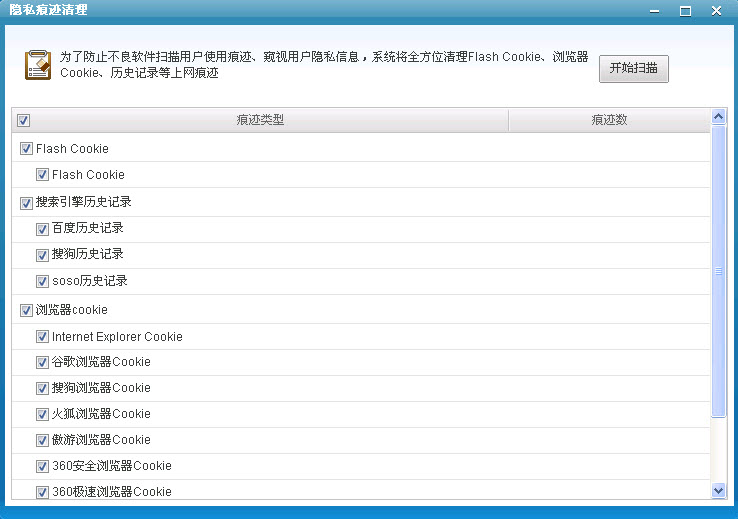Uncheck the 搜索引擎历史记录 group checkbox

[26, 203]
